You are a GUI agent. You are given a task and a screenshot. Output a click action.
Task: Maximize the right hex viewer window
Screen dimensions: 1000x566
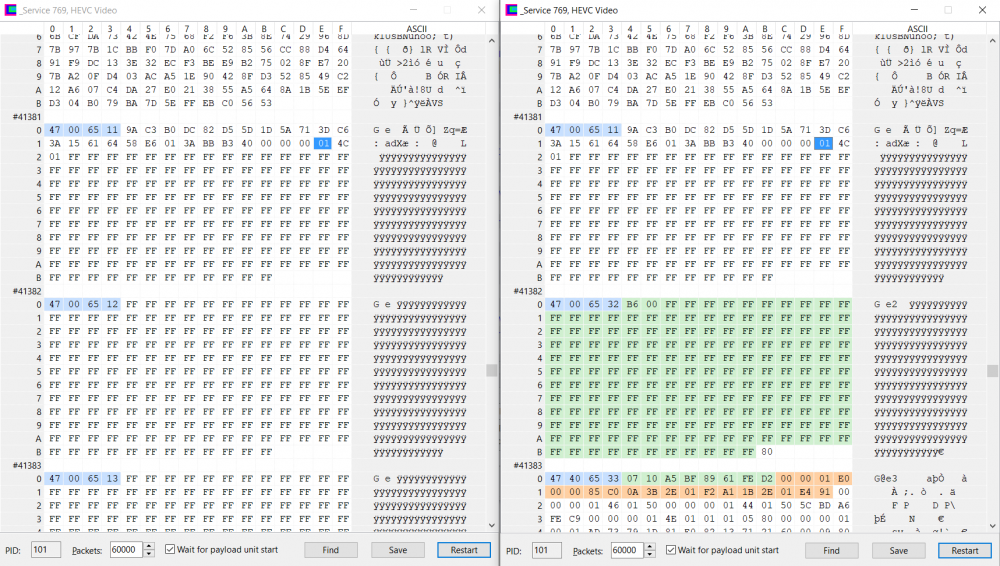948,9
